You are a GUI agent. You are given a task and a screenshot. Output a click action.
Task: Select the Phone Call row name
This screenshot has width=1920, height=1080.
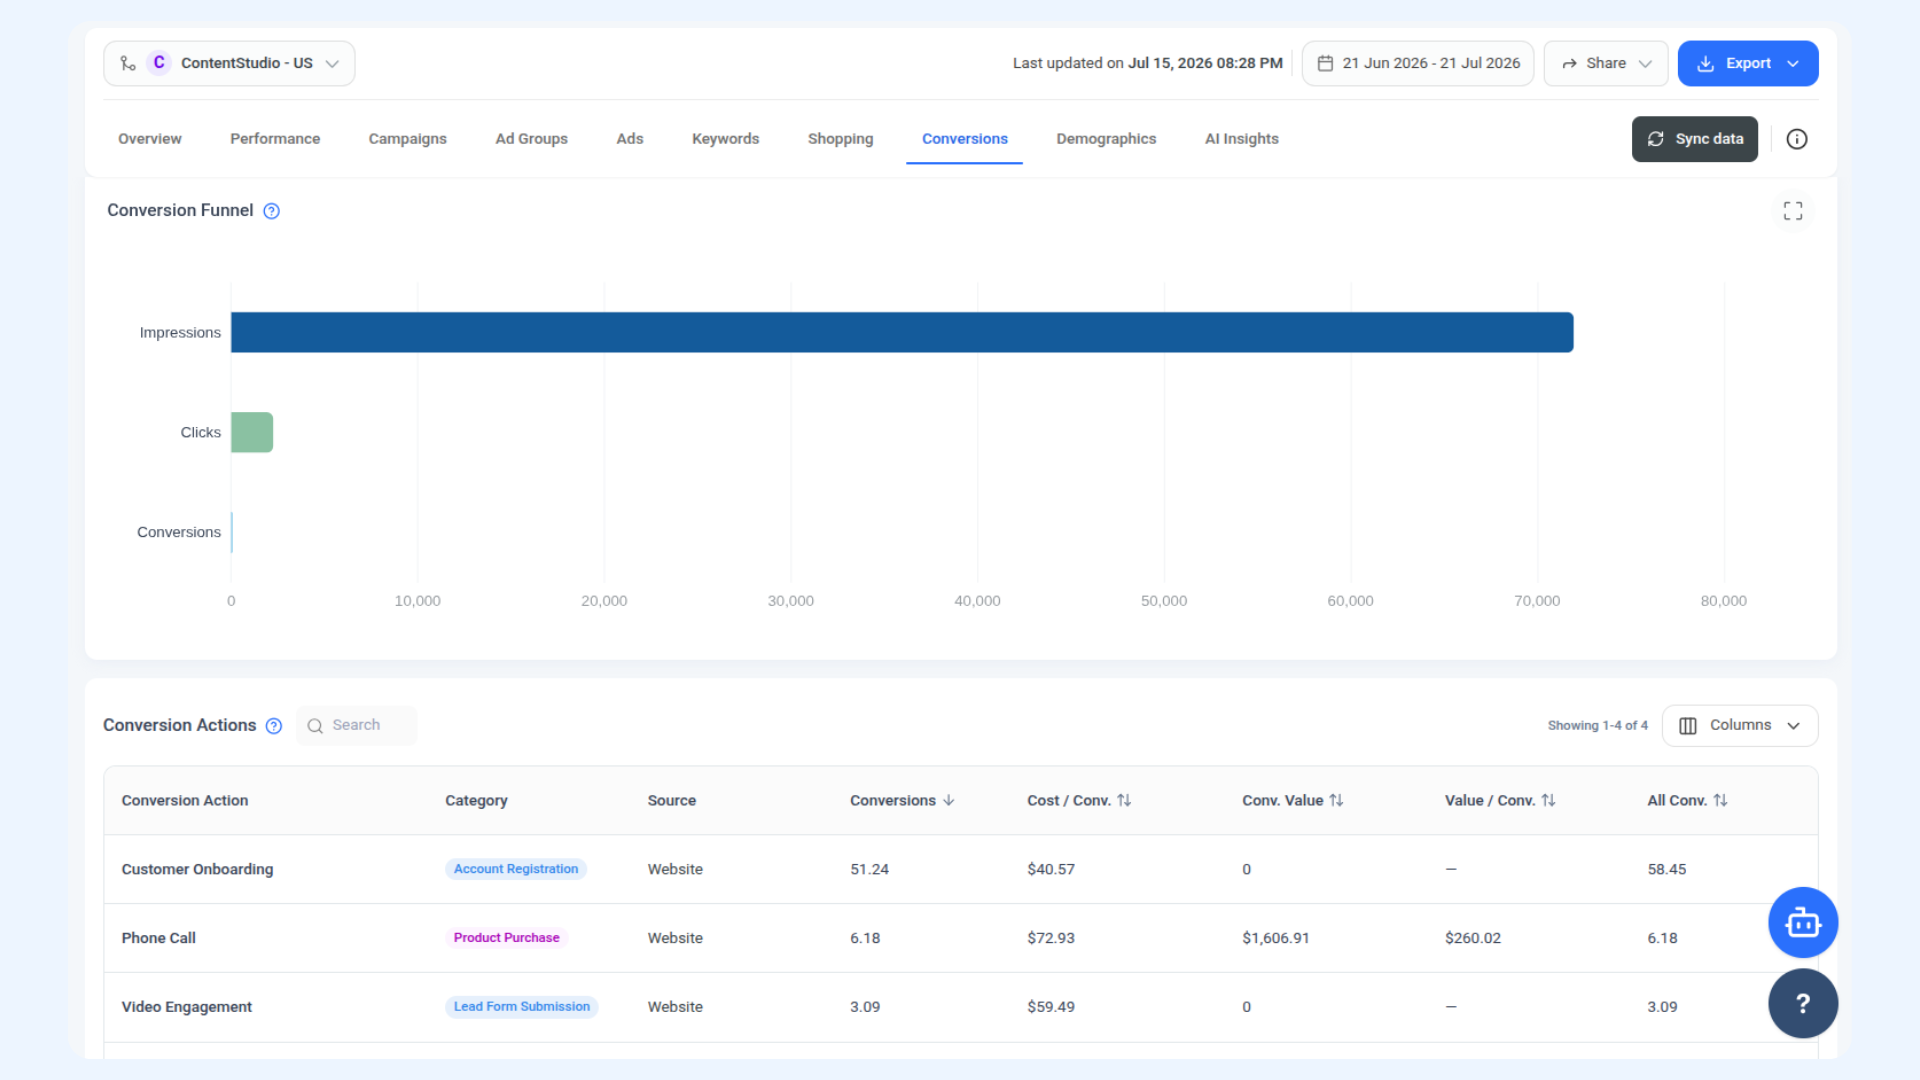158,938
